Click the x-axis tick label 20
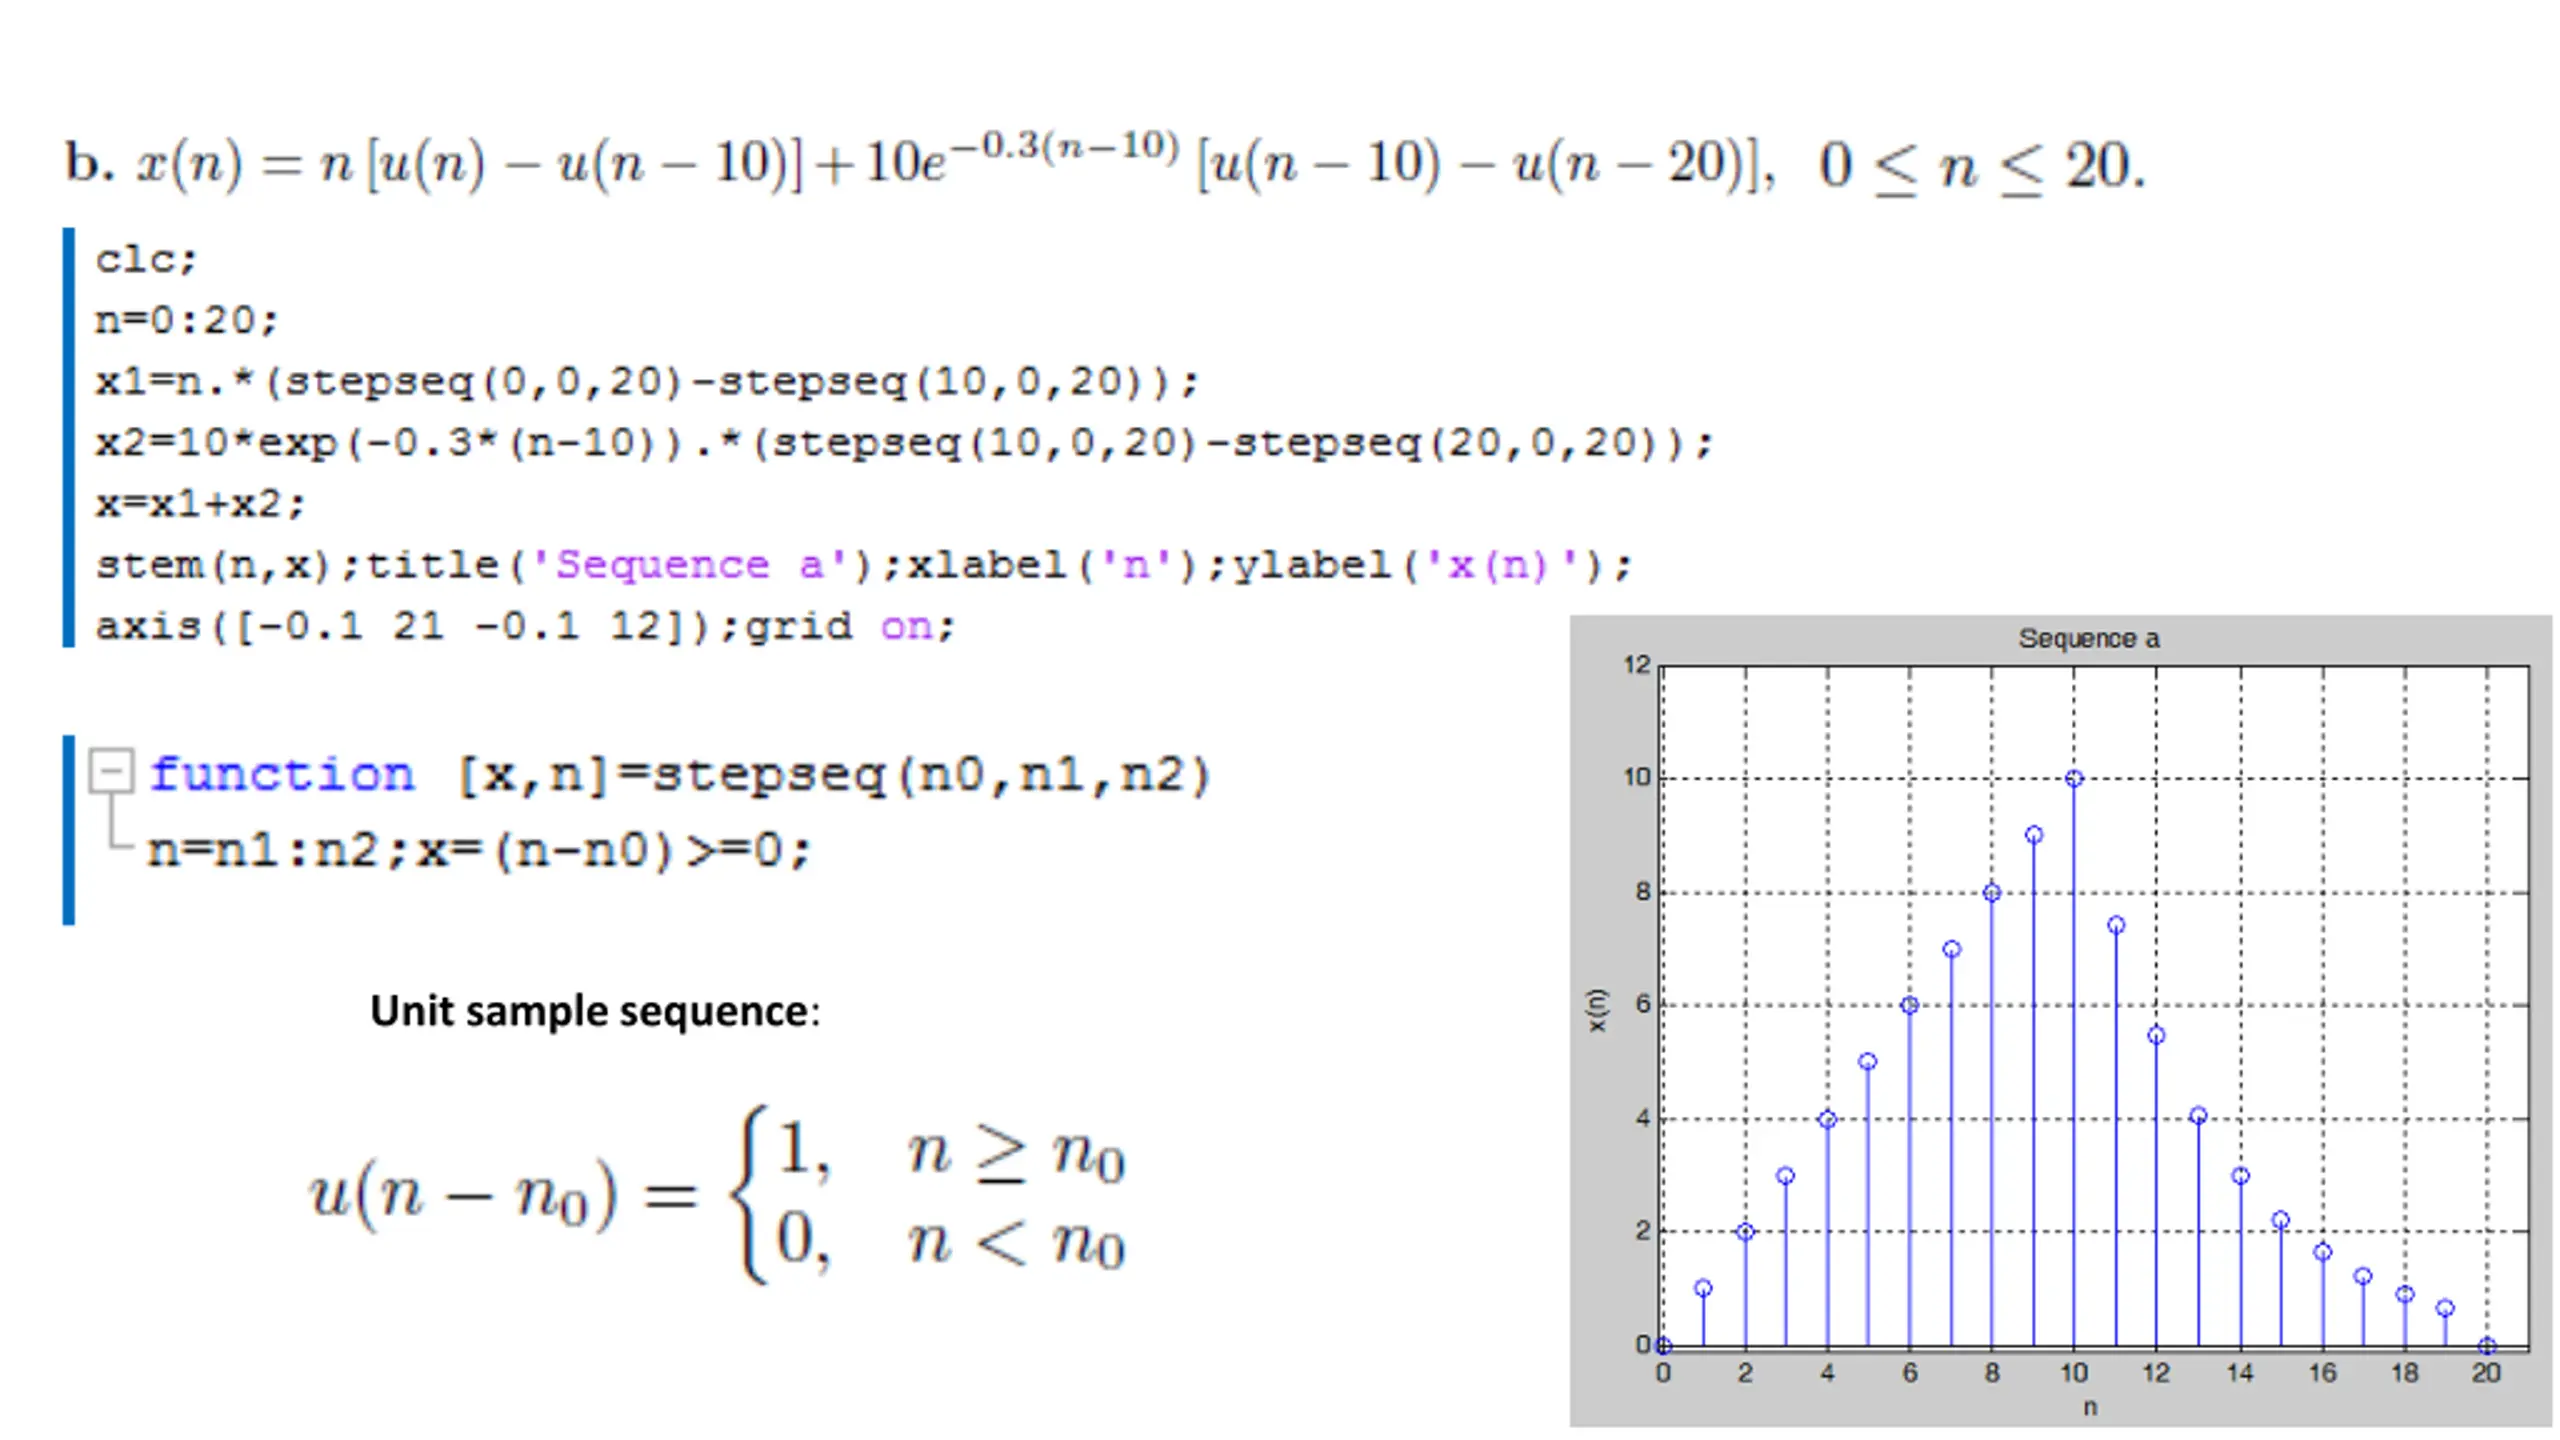The height and width of the screenshot is (1440, 2560). point(2486,1373)
